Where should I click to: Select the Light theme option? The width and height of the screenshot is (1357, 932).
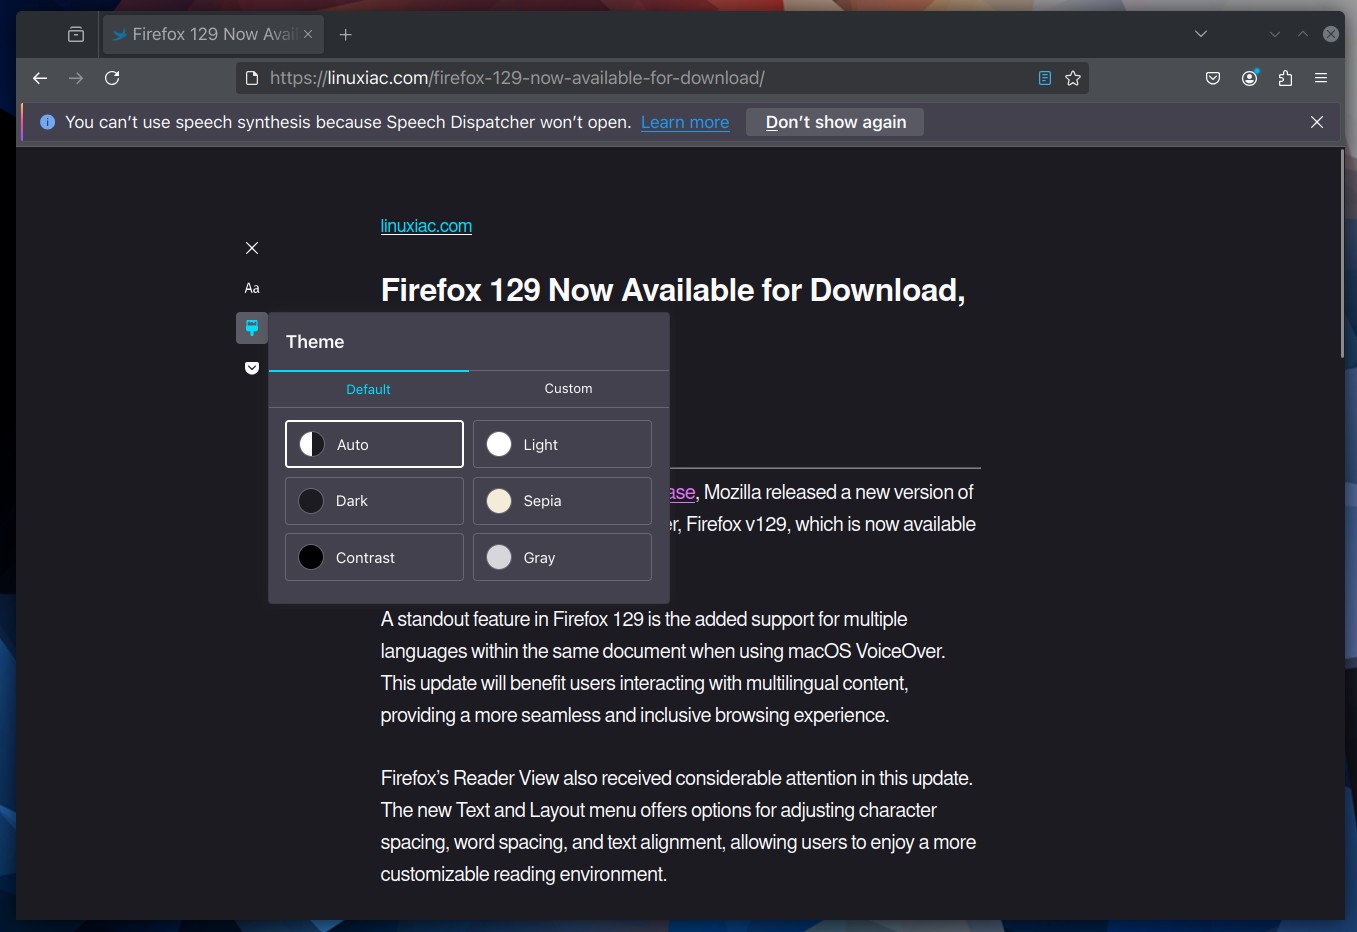pyautogui.click(x=562, y=444)
